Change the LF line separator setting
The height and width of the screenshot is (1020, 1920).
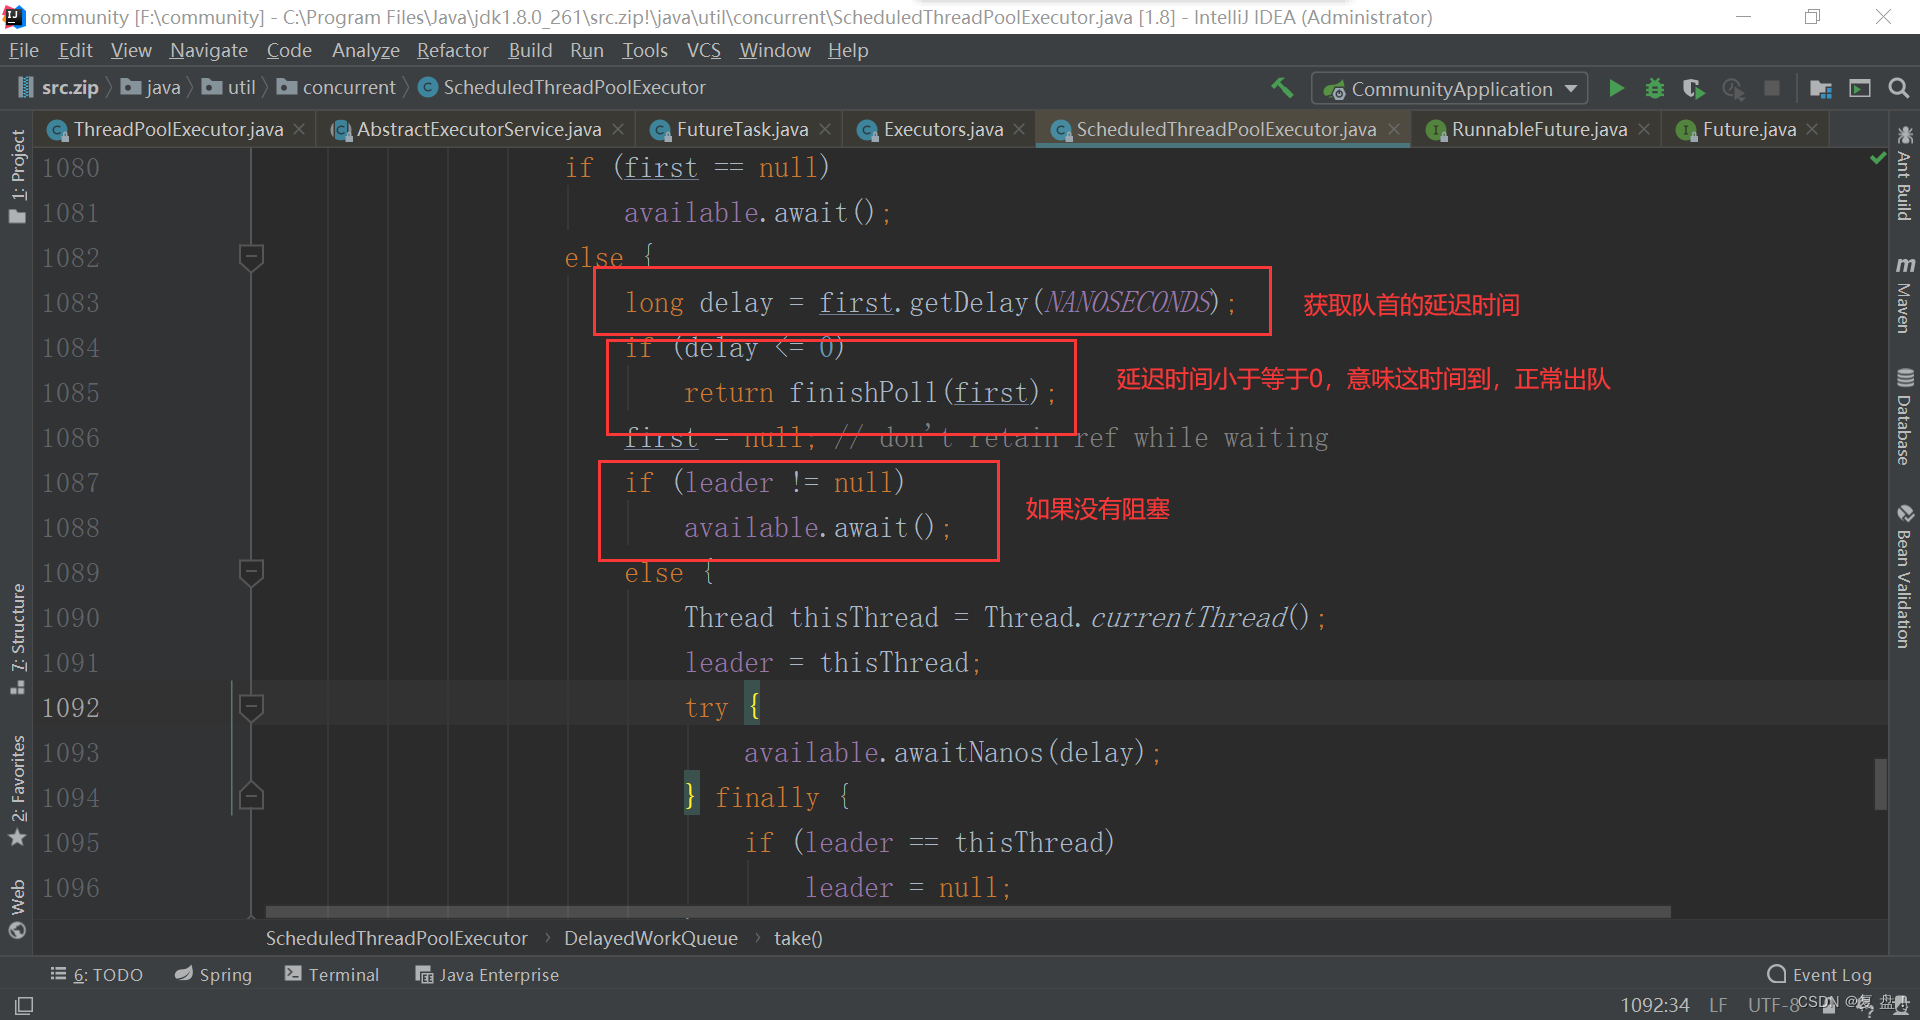[1718, 1005]
